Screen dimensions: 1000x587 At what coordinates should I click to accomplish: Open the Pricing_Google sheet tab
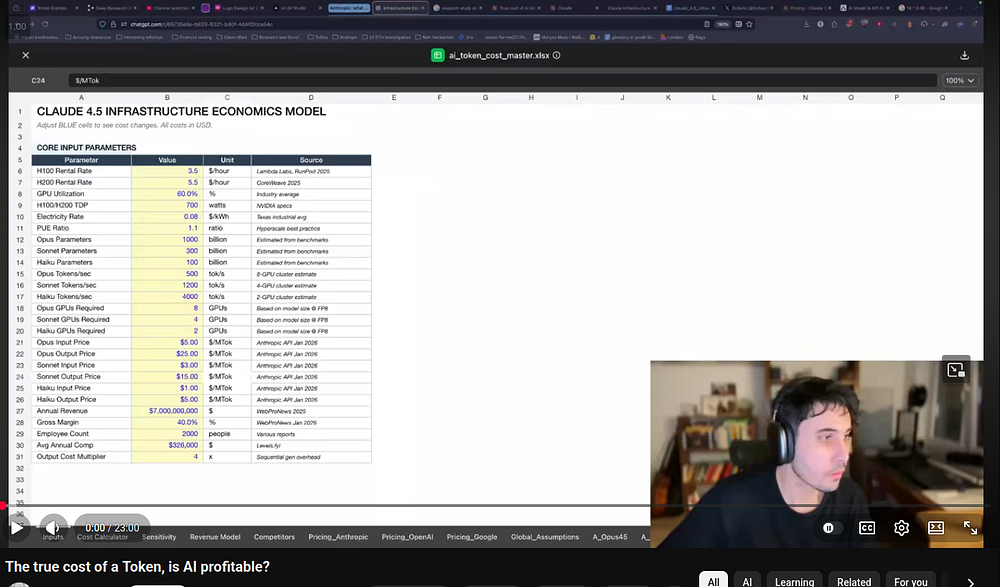[472, 537]
